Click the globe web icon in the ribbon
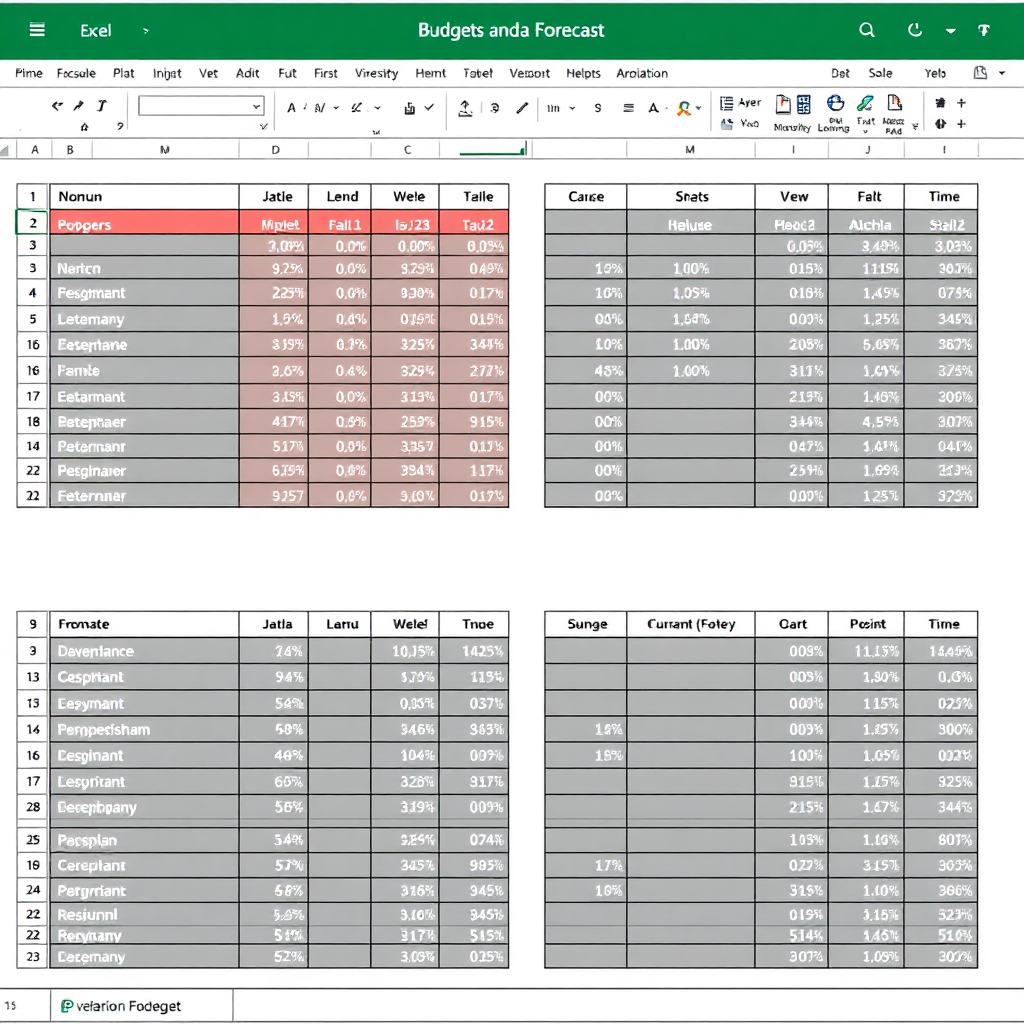The image size is (1024, 1024). 834,102
